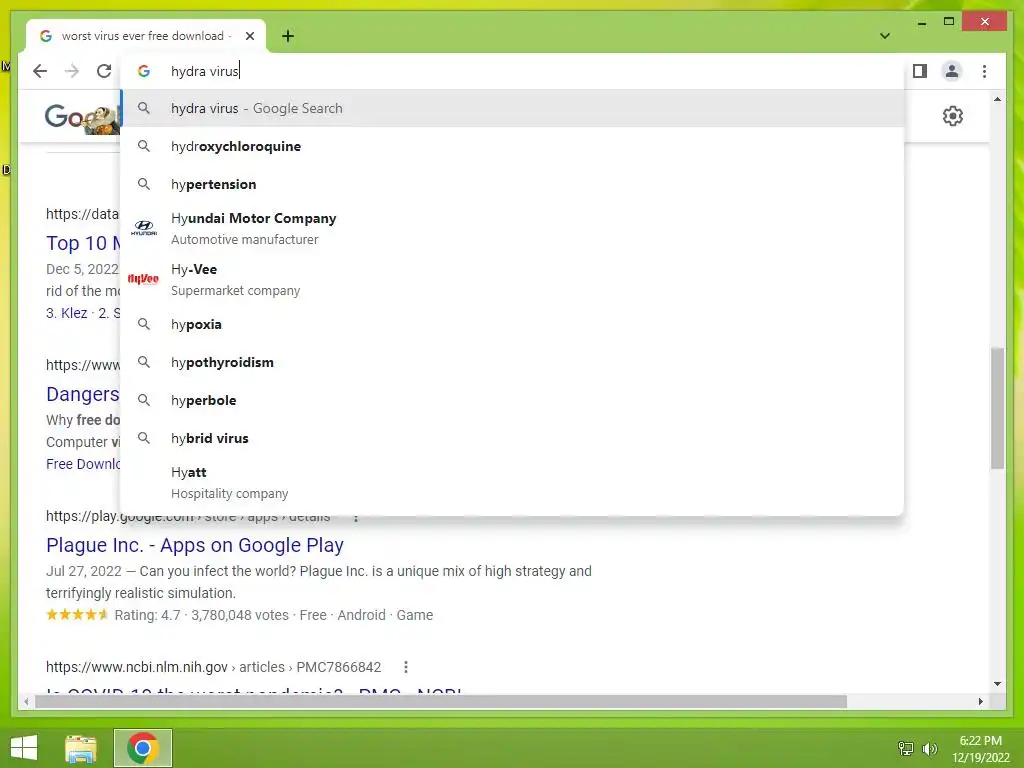This screenshot has height=768, width=1024.
Task: Click the vertical scrollbar thumb
Action: tap(997, 408)
